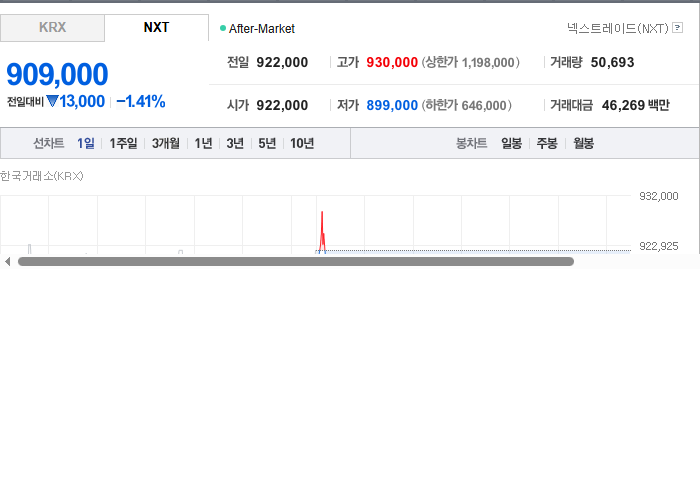Click the 거래대금 value 46,269 백만
700x490 pixels.
(x=636, y=105)
